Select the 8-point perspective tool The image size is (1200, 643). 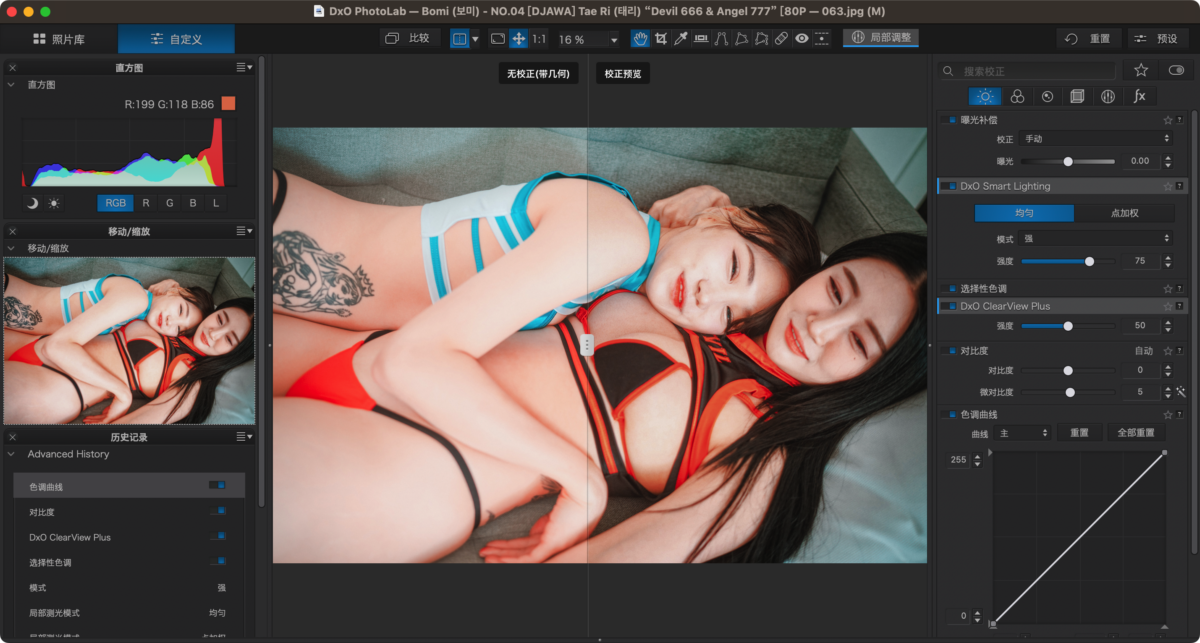click(761, 39)
